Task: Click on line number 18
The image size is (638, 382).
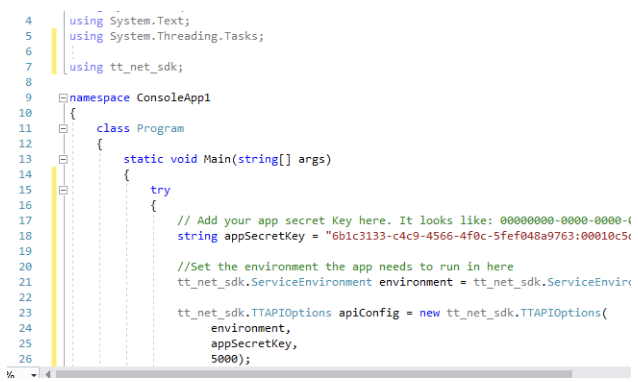Action: point(25,236)
